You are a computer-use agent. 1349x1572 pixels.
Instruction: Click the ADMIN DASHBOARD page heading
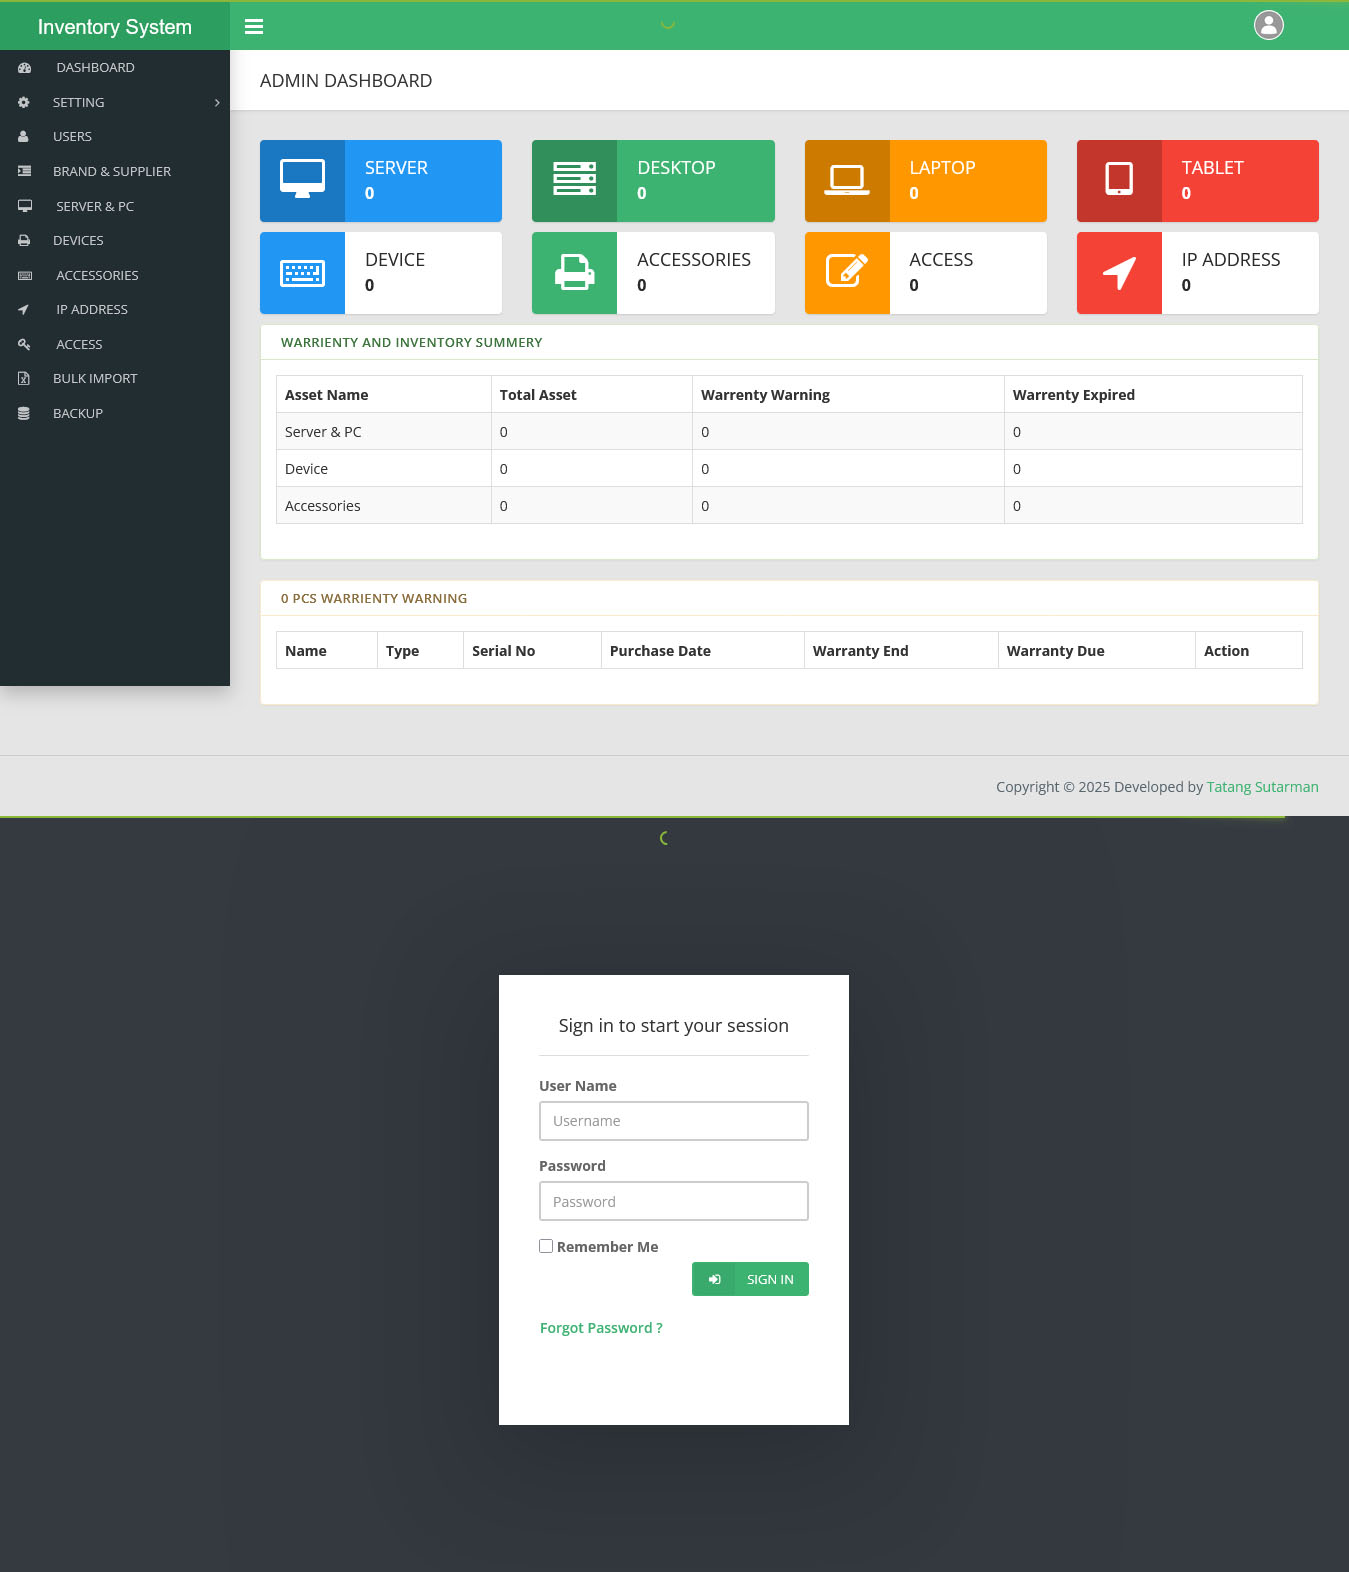click(x=346, y=81)
